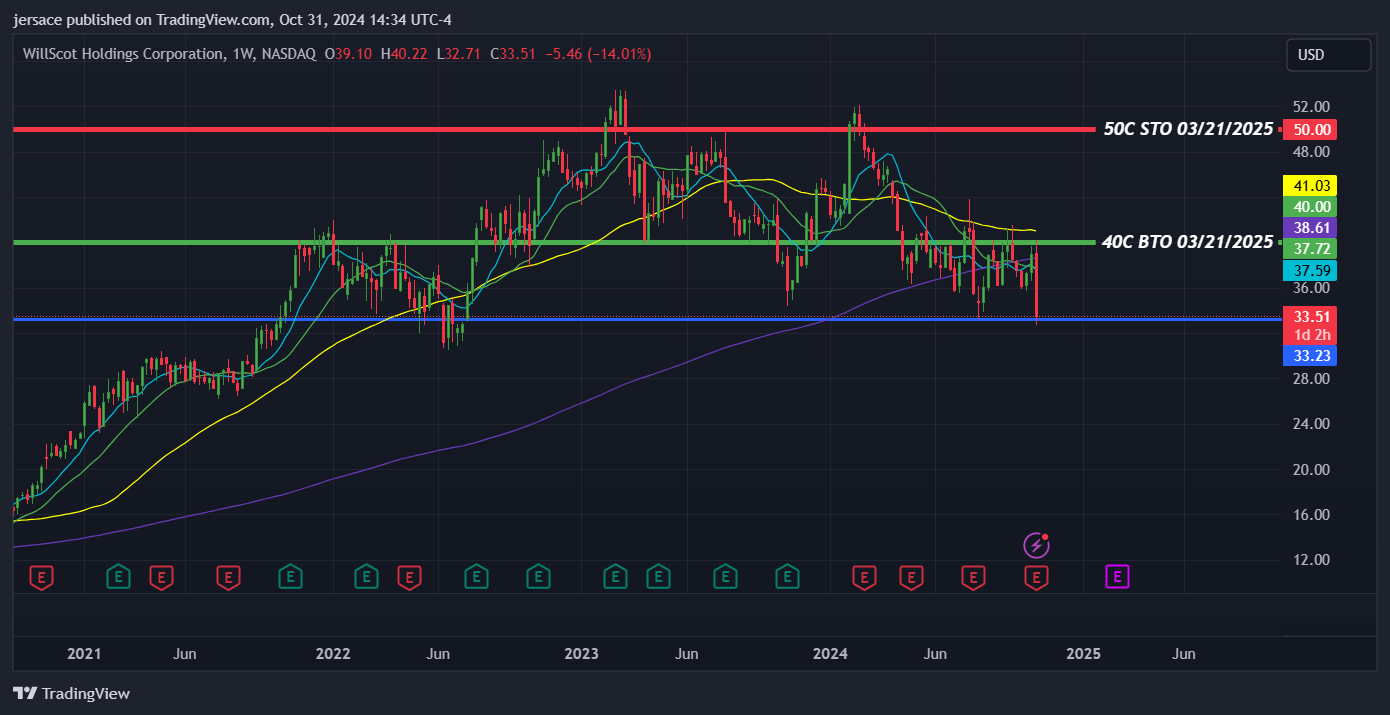Click the red 33.51 last price label
The width and height of the screenshot is (1390, 715).
[x=1312, y=316]
